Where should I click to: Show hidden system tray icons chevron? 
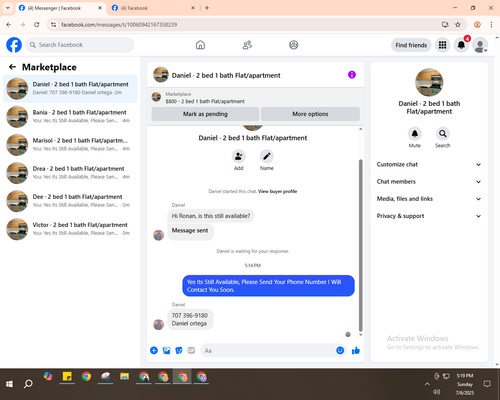(x=427, y=384)
